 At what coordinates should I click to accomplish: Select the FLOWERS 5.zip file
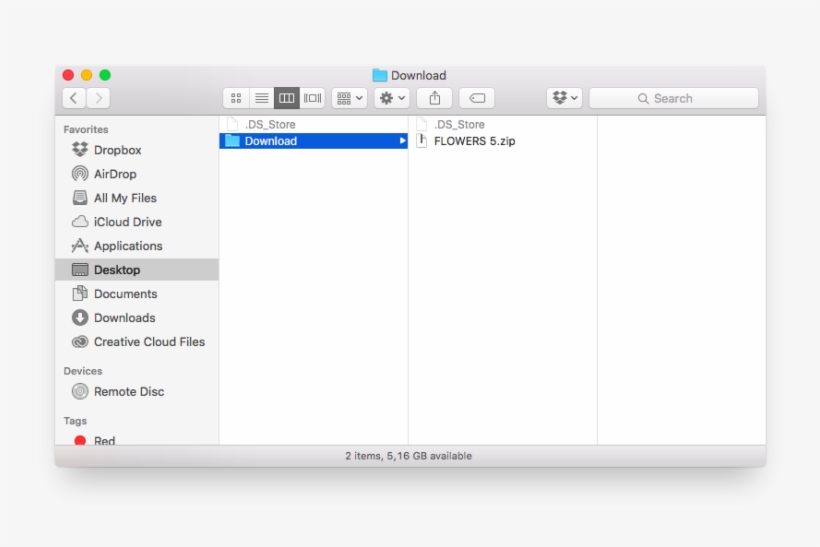pyautogui.click(x=474, y=141)
